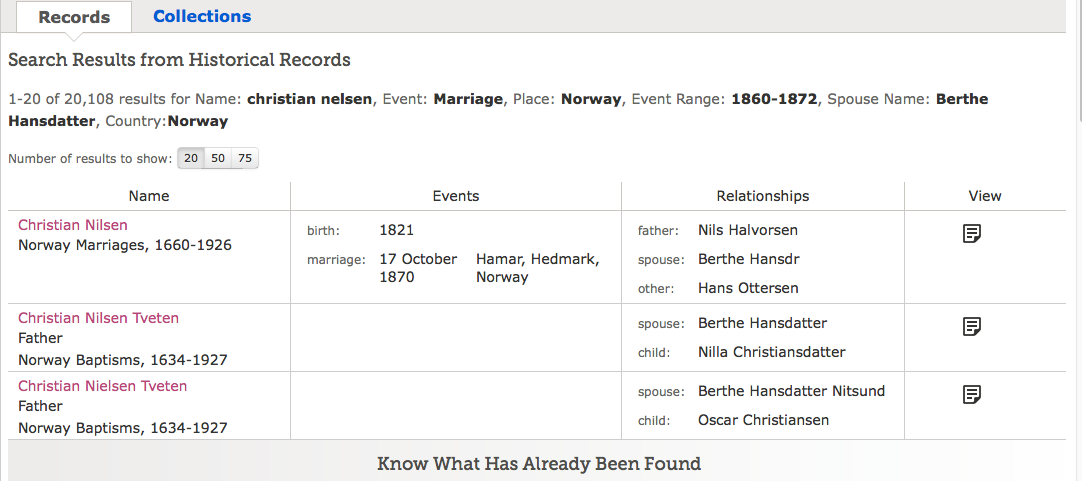Show 20 results per page

(x=191, y=158)
